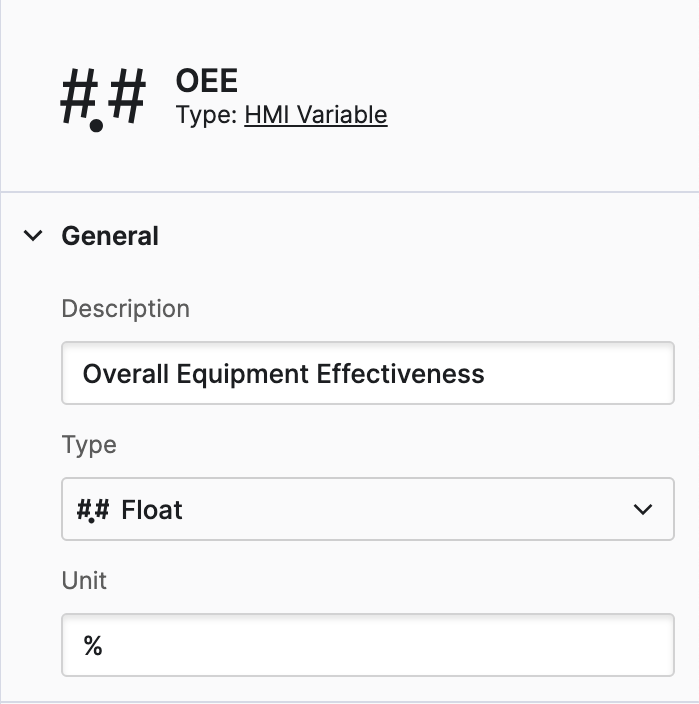Open the HMI Variable type link
The height and width of the screenshot is (704, 699).
click(315, 115)
